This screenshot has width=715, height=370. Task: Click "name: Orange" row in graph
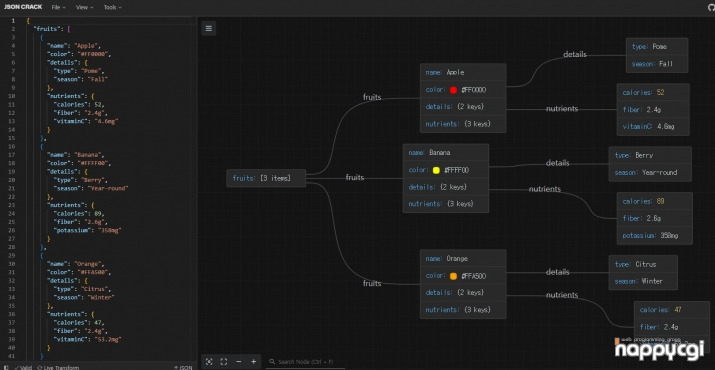(463, 258)
